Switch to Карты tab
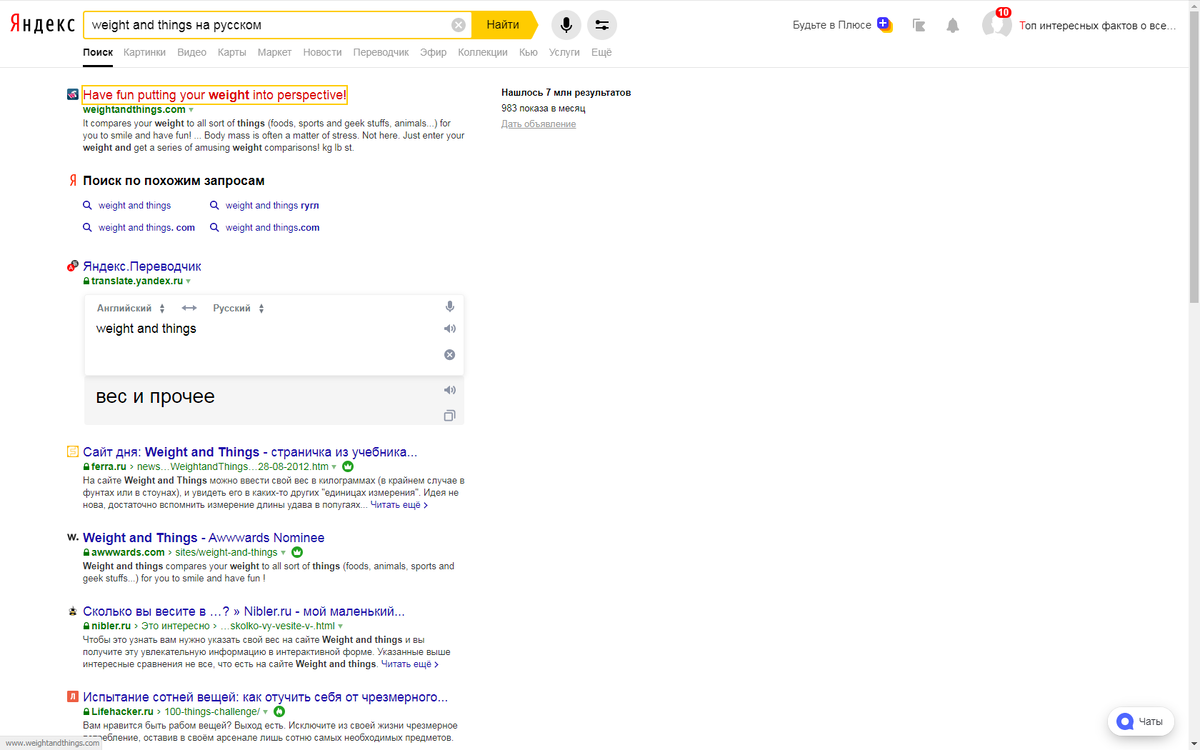Viewport: 1200px width, 750px height. (x=232, y=52)
